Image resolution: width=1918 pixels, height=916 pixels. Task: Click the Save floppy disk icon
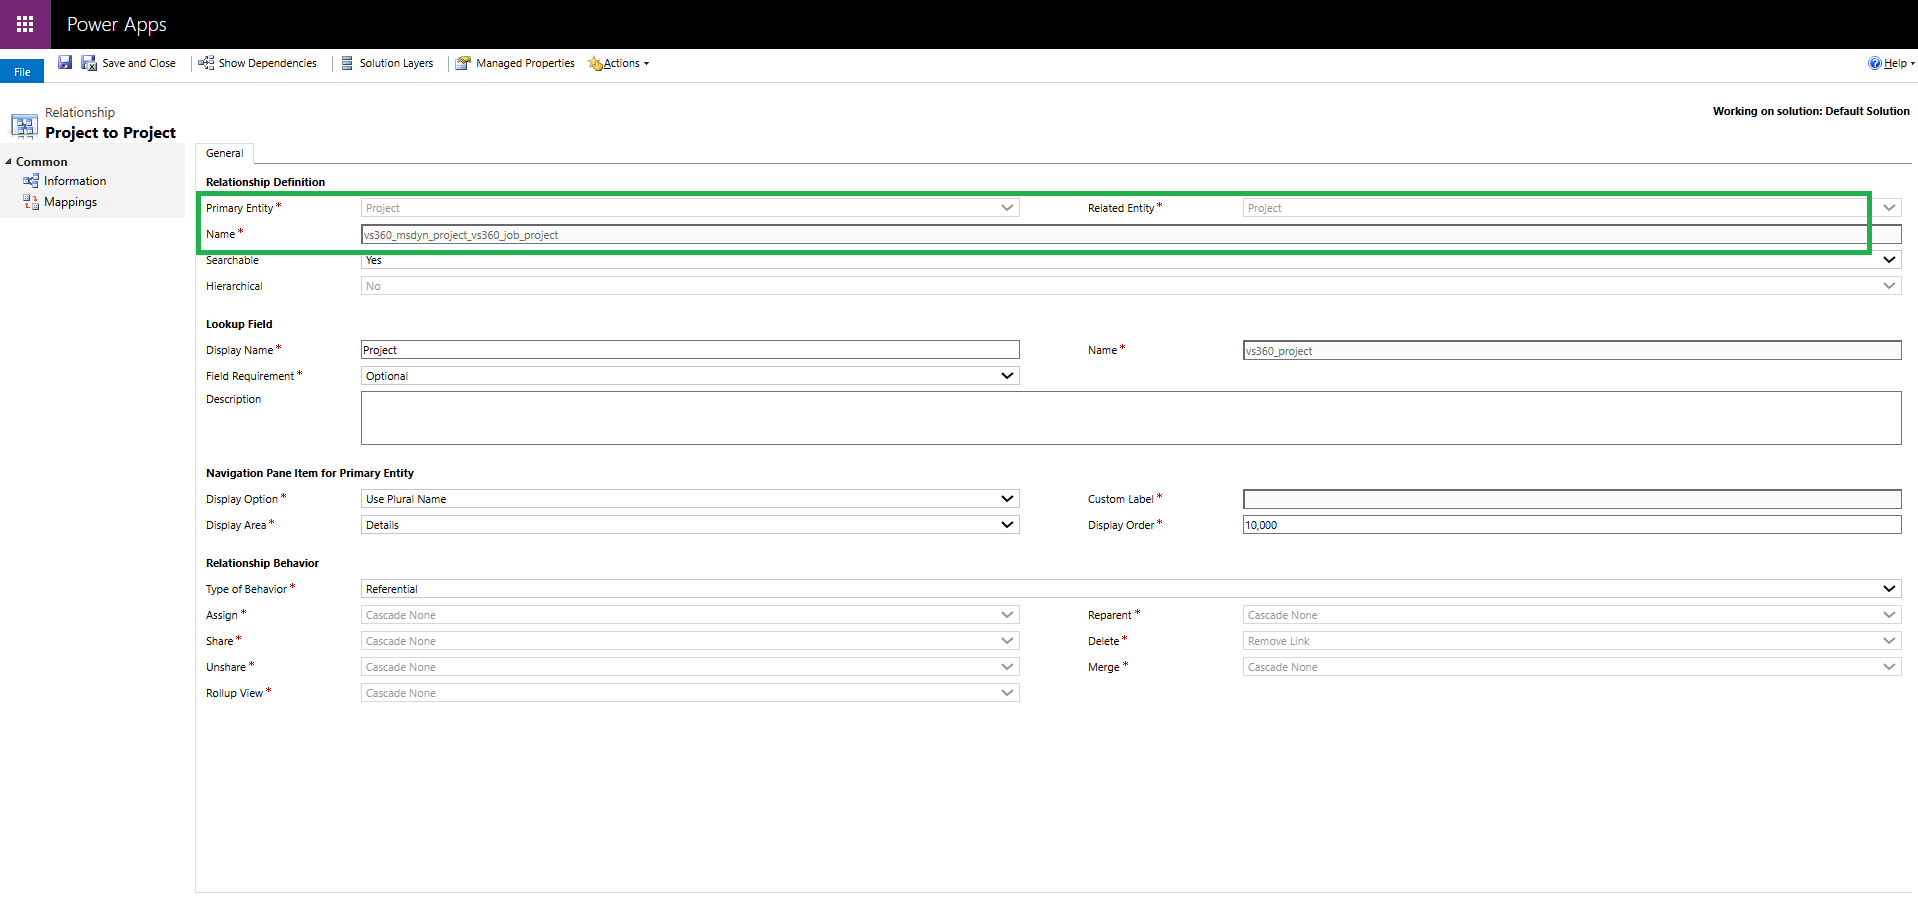(x=65, y=63)
